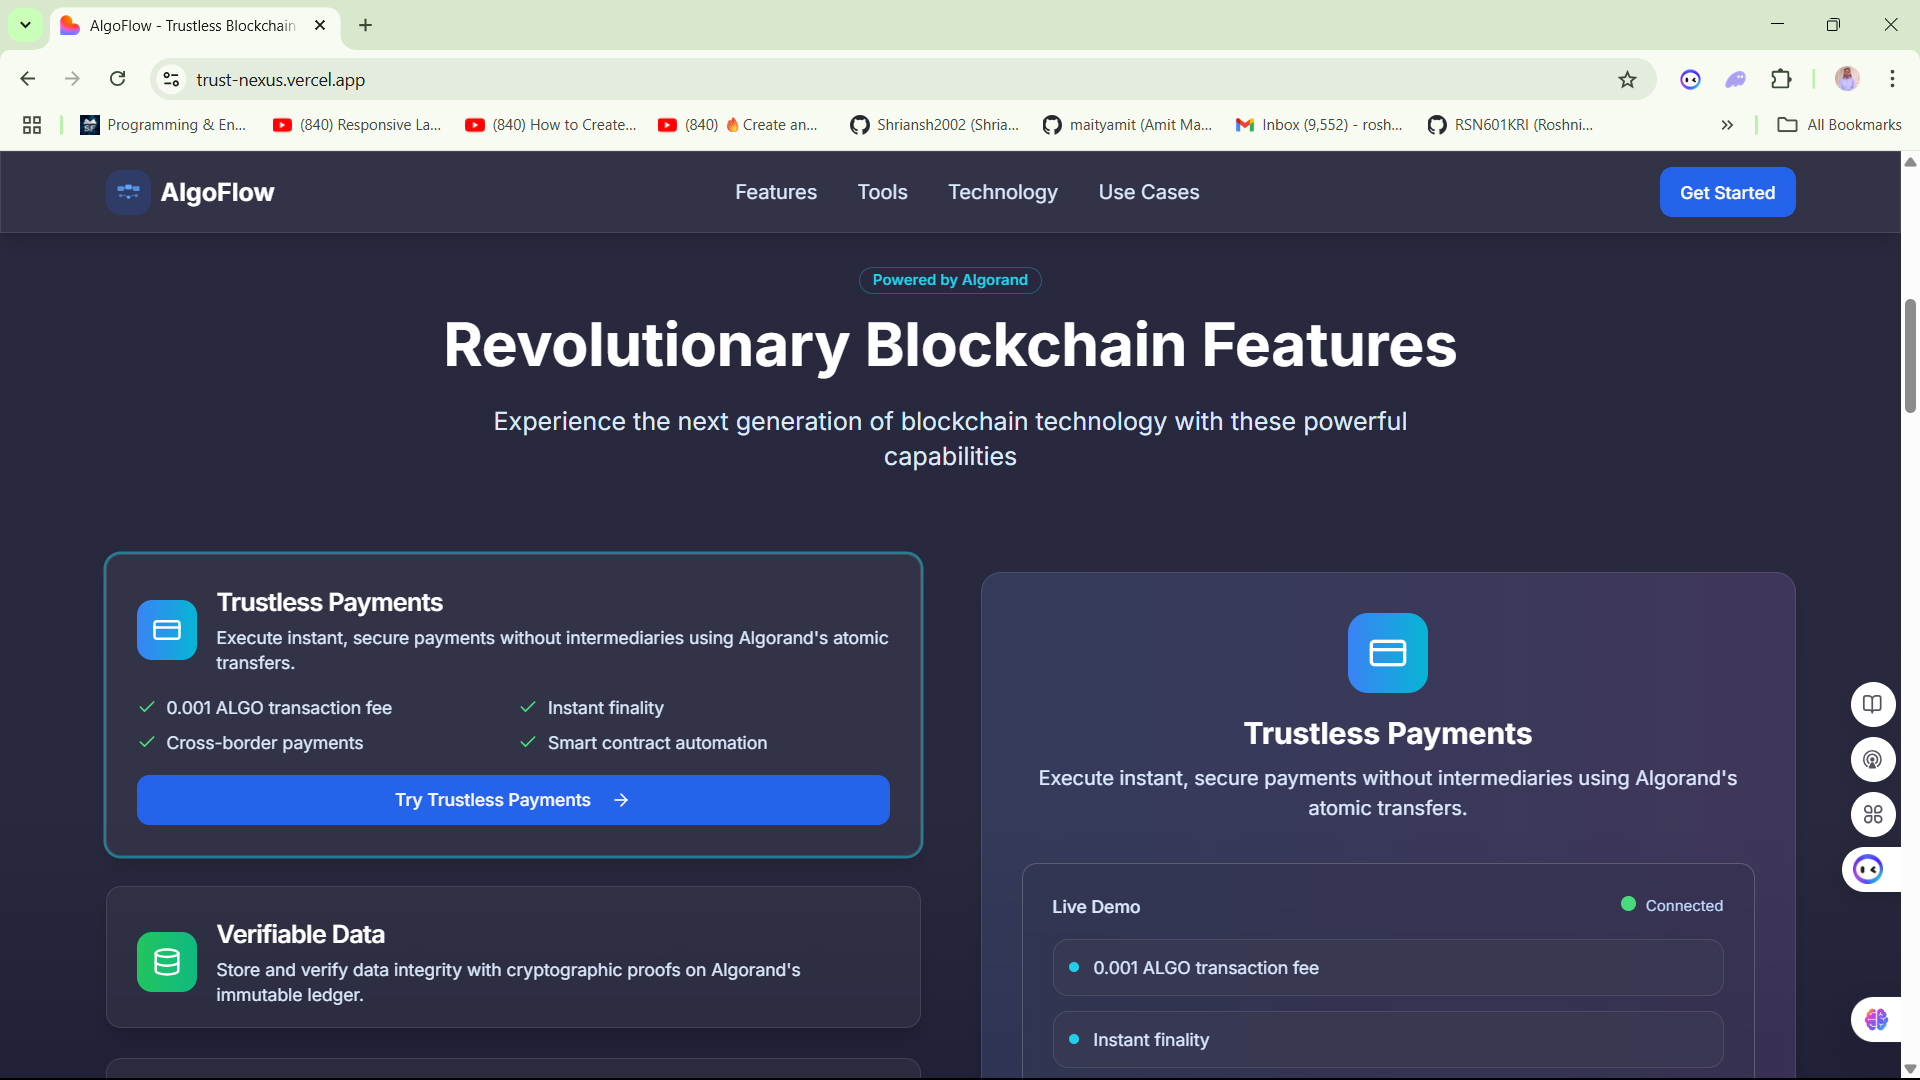Click the address bar URL field
The image size is (1920, 1080).
800,80
